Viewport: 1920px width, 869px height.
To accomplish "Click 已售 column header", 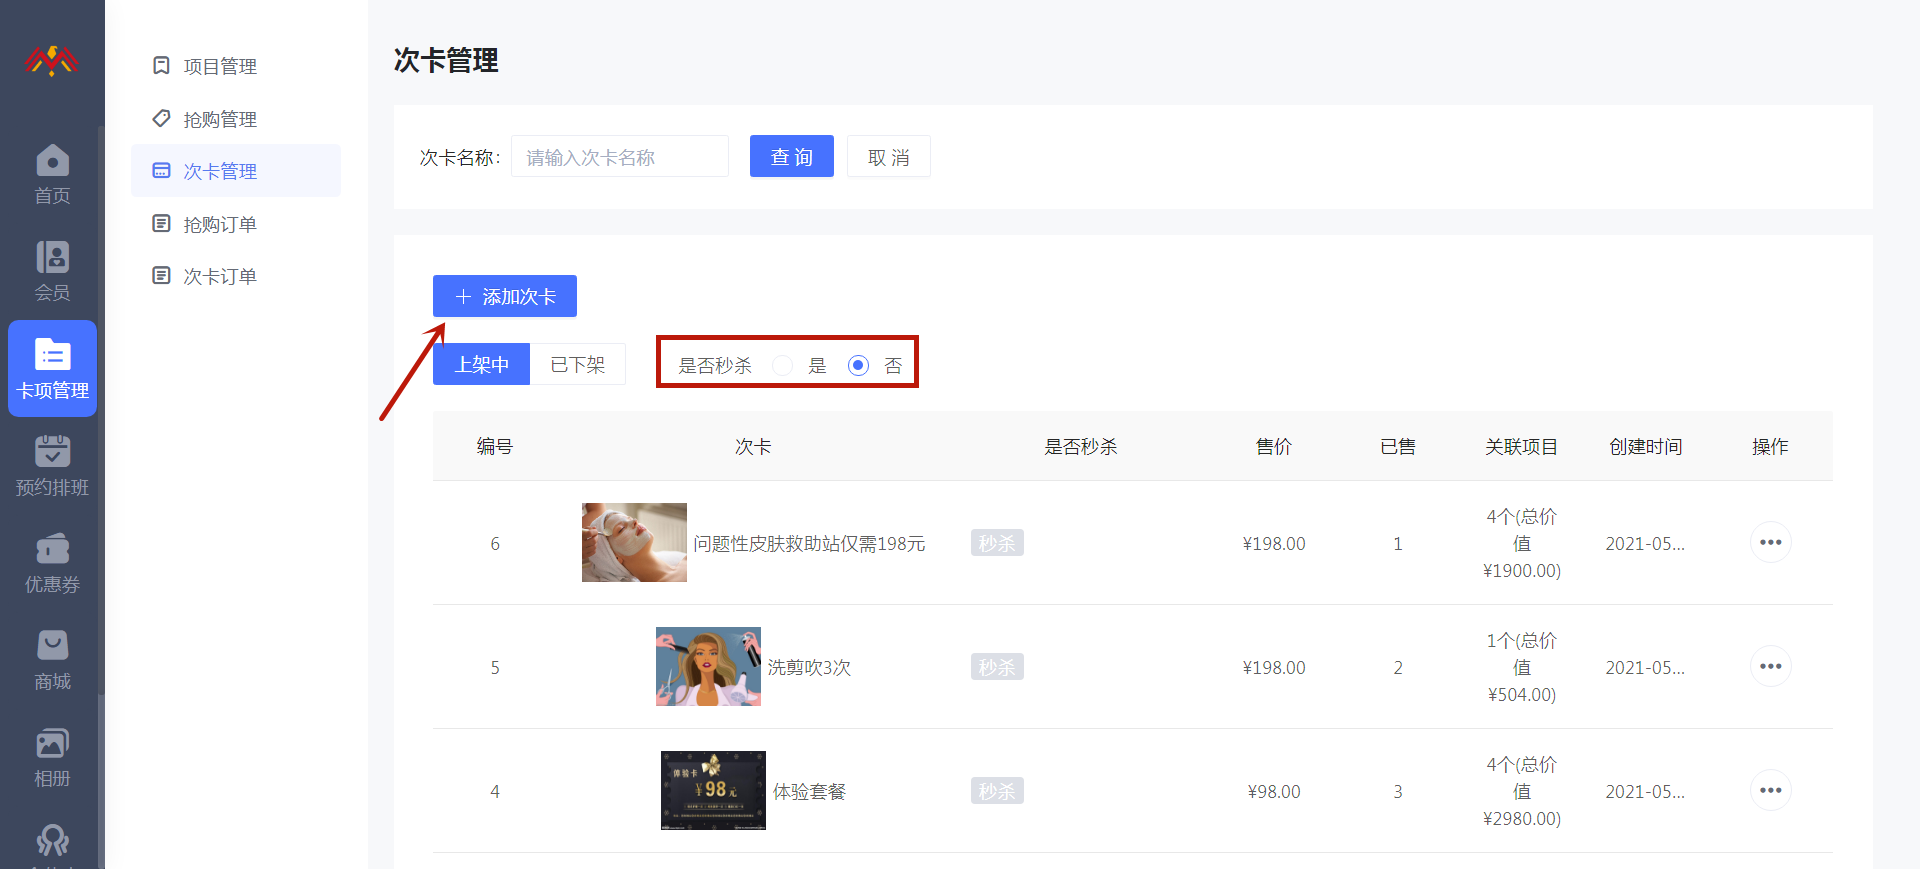I will click(1397, 446).
